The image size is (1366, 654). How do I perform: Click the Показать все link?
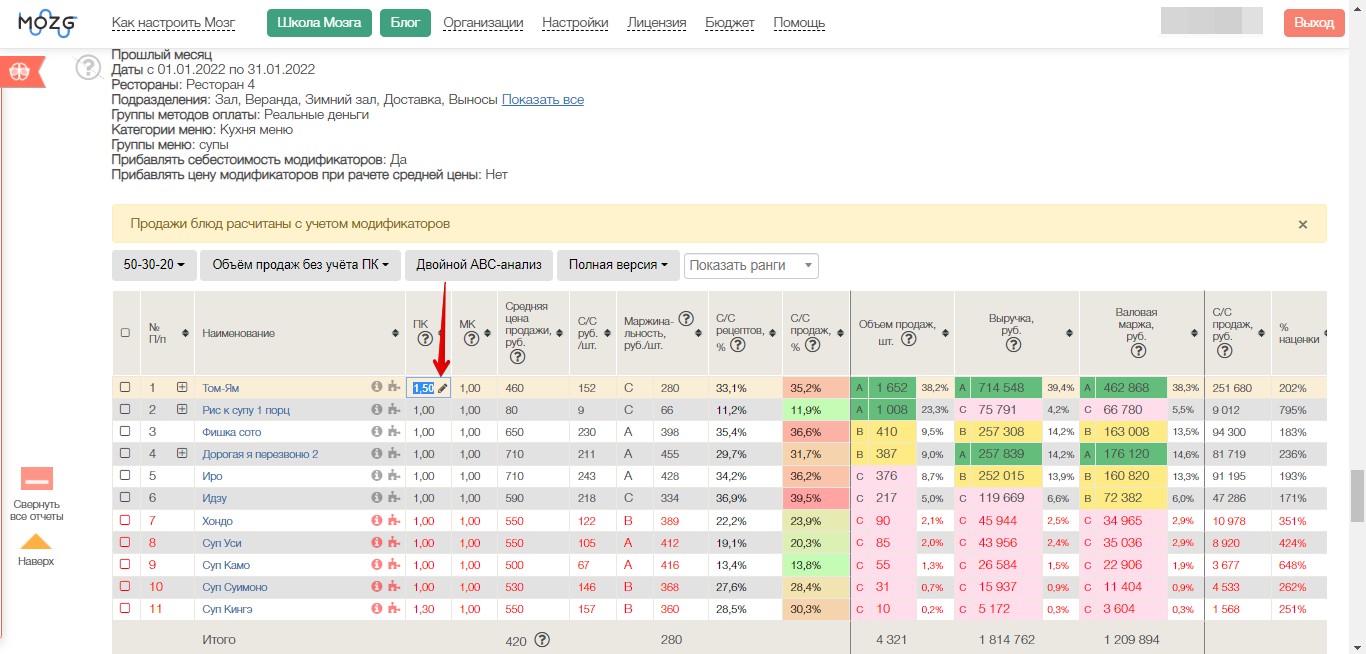[543, 100]
